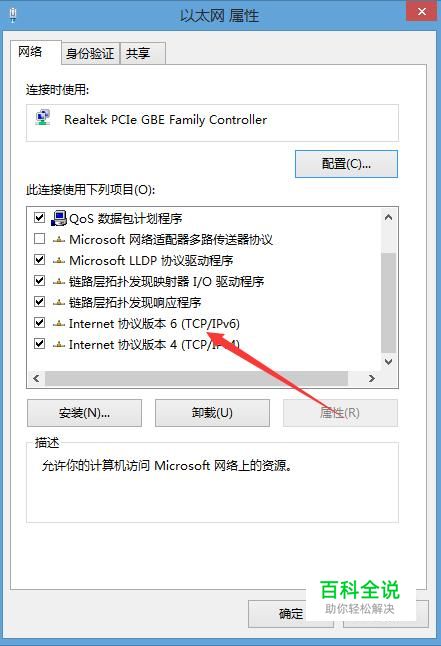441x646 pixels.
Task: Click the Realtek network adapter icon
Action: point(43,119)
